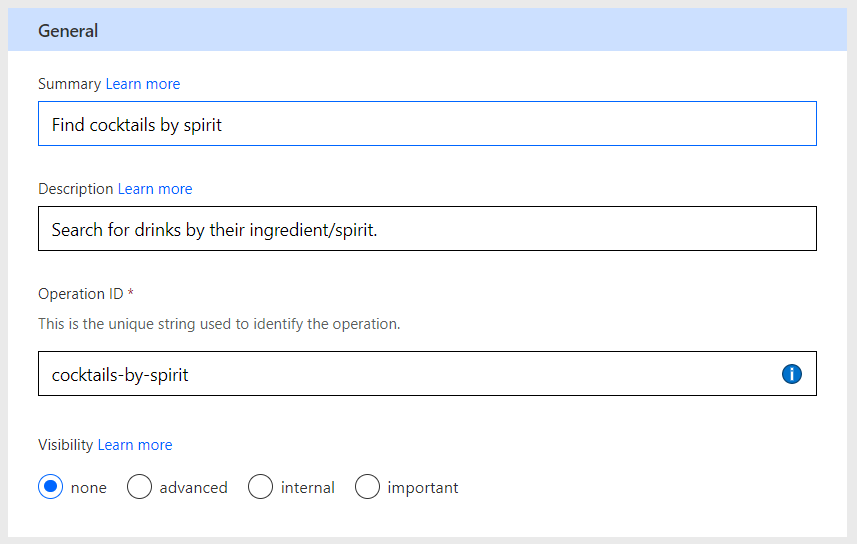
Task: Open the Description Learn more link
Action: pos(155,189)
